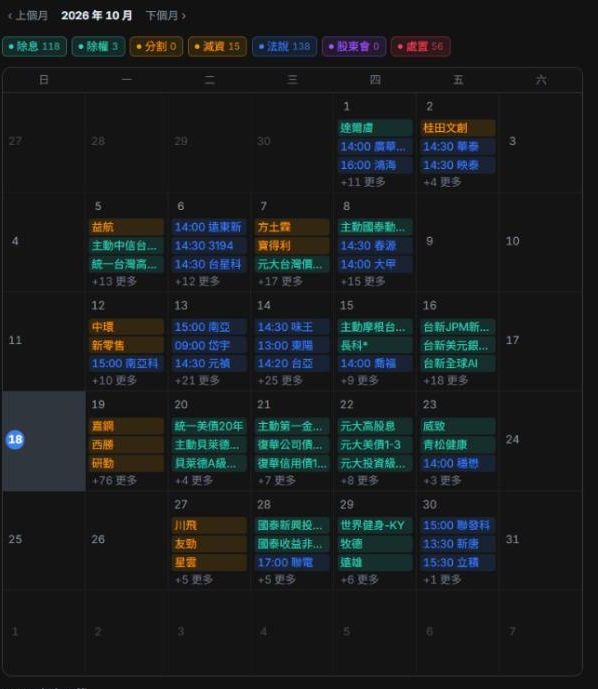Open the 元大美債1-3 event
The height and width of the screenshot is (689, 598).
coord(375,445)
